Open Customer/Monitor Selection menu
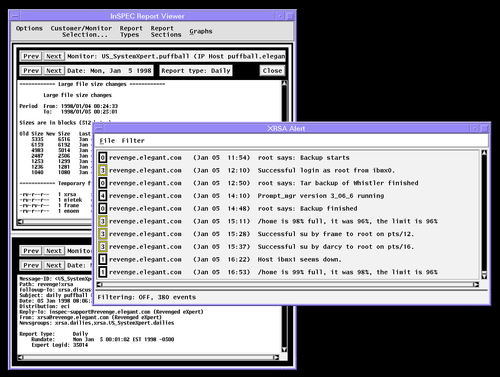The image size is (500, 377). click(81, 31)
